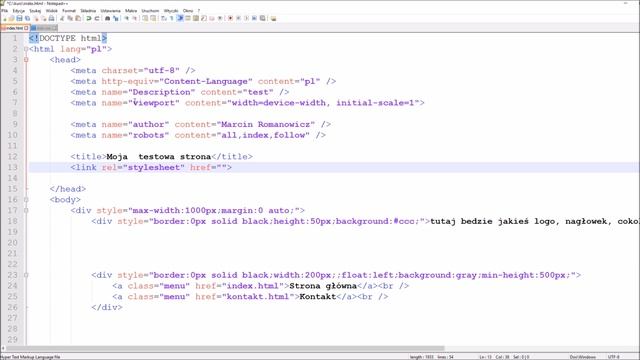640x360 pixels.
Task: Click the UTF-8 encoding in status bar
Action: (613, 357)
